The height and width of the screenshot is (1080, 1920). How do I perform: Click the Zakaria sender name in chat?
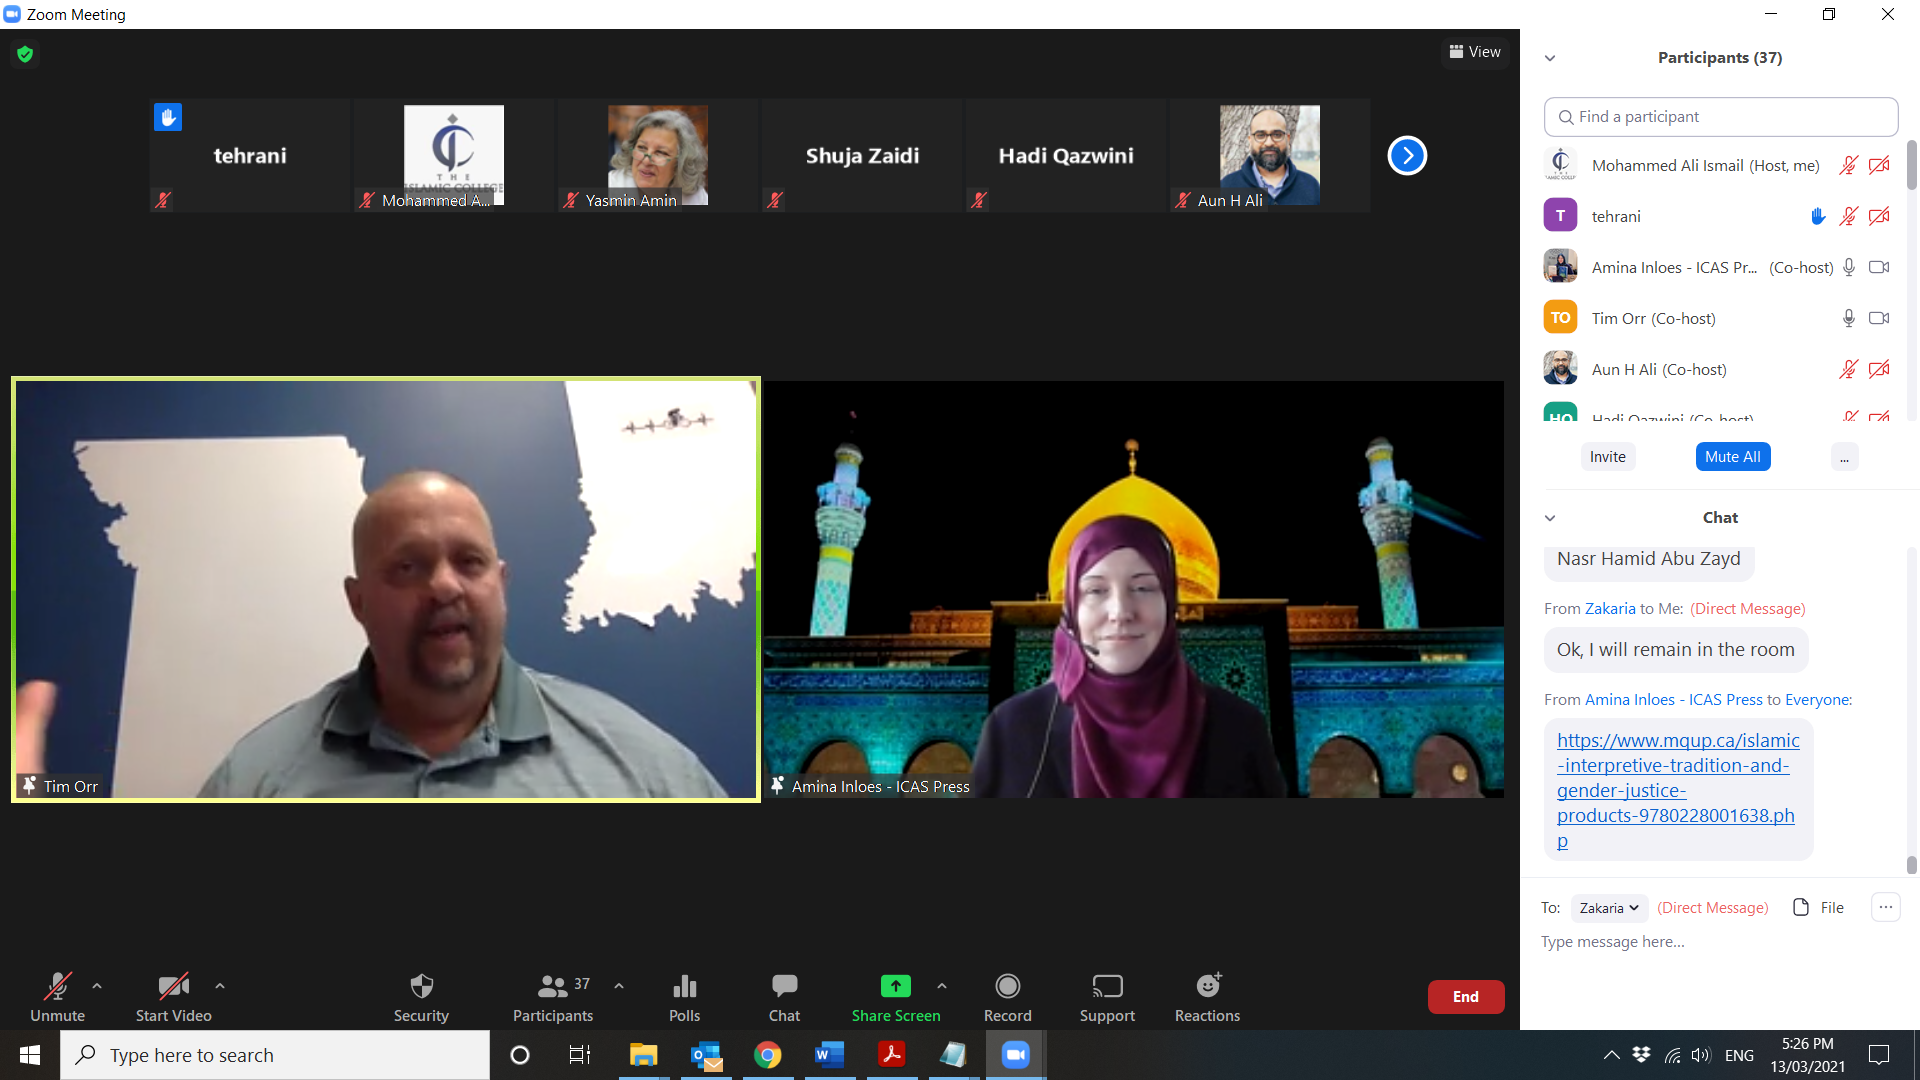[1610, 608]
